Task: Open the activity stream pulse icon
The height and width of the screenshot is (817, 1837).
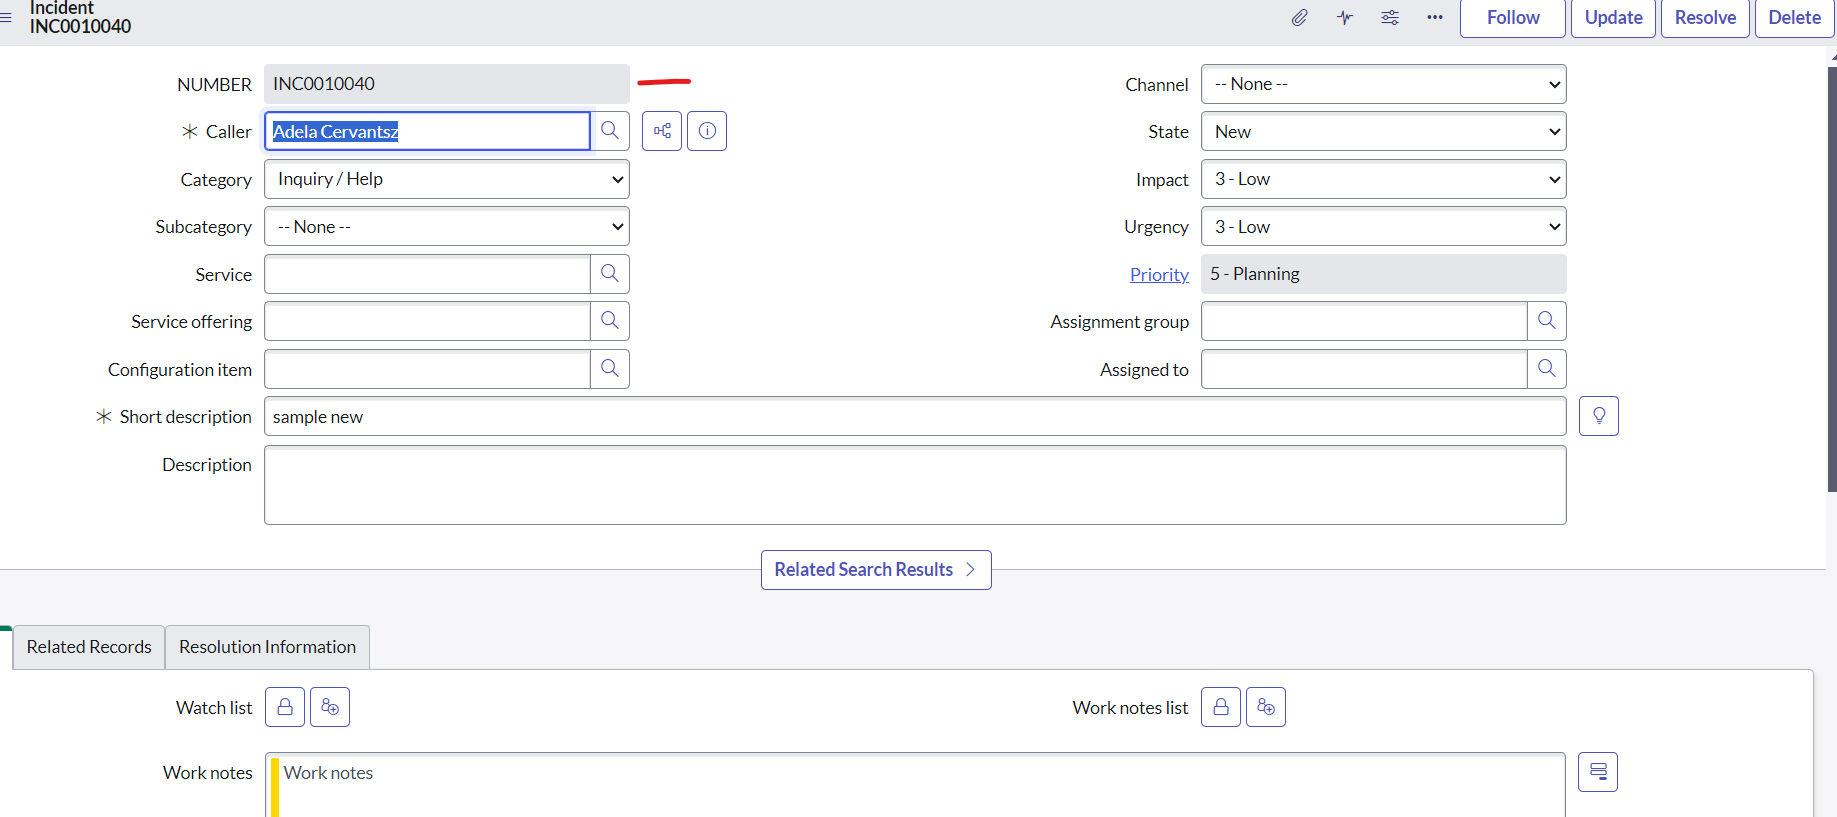Action: click(1345, 18)
